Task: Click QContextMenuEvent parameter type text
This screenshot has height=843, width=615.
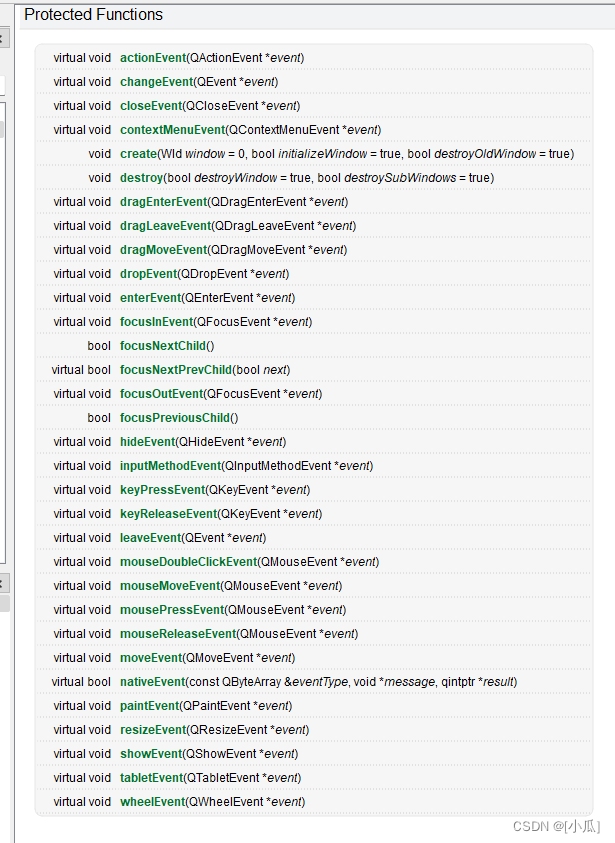Action: pyautogui.click(x=284, y=130)
